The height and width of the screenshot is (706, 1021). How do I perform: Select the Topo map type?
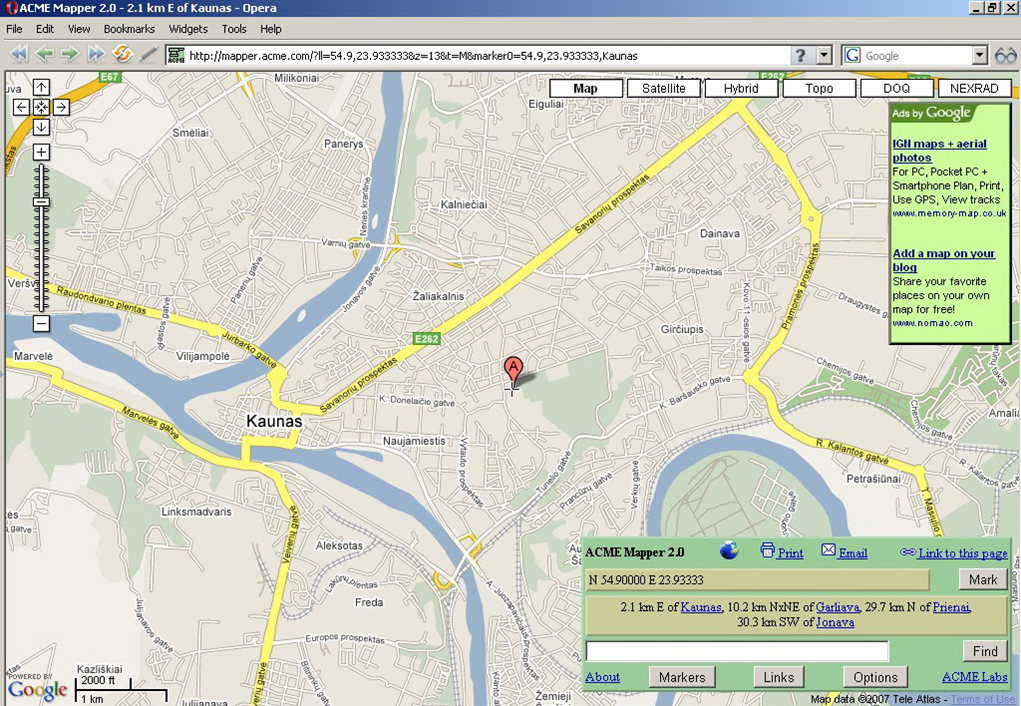coord(819,88)
